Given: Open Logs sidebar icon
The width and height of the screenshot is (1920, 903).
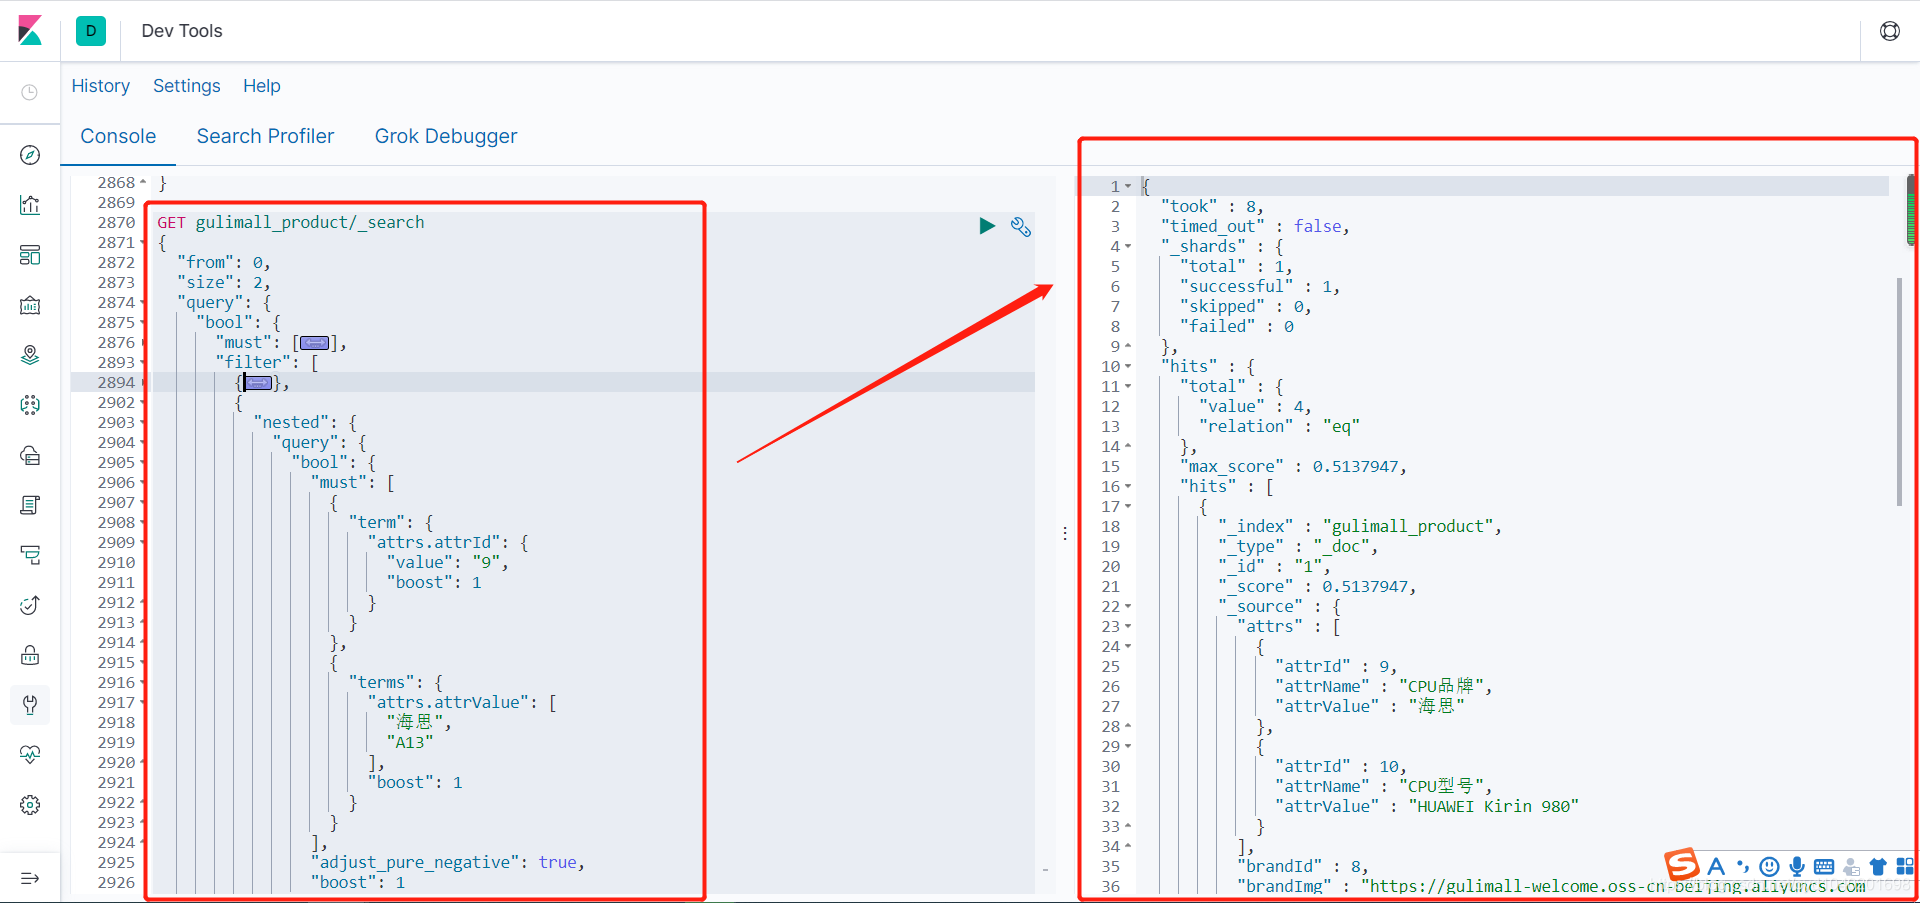Looking at the screenshot, I should (x=30, y=505).
